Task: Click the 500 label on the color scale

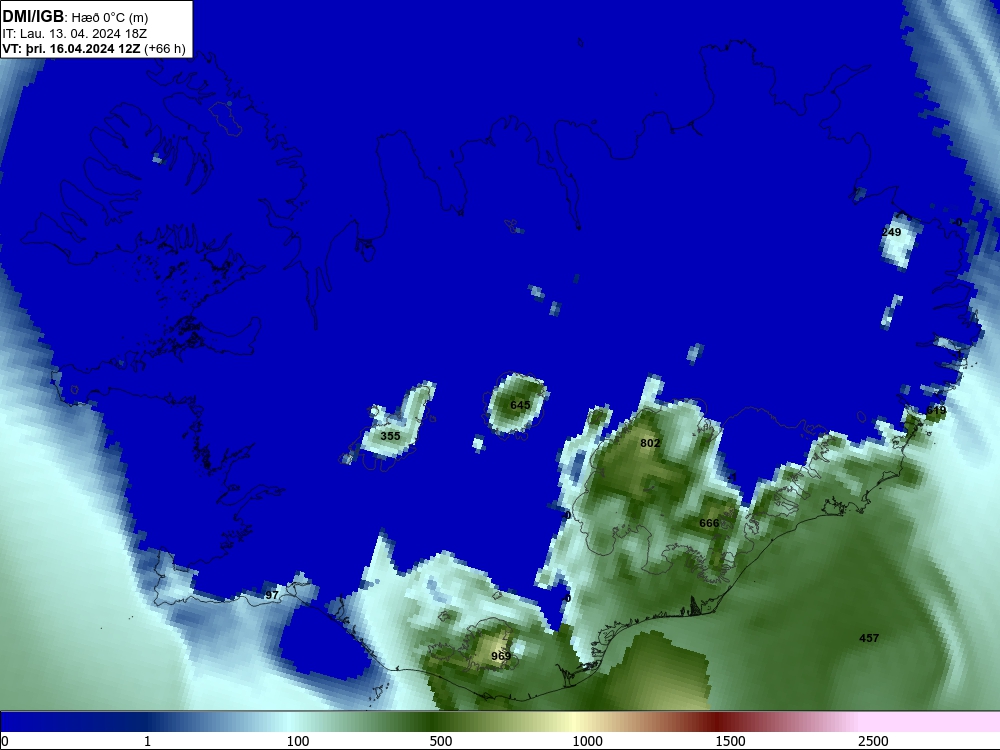Action: [x=441, y=741]
